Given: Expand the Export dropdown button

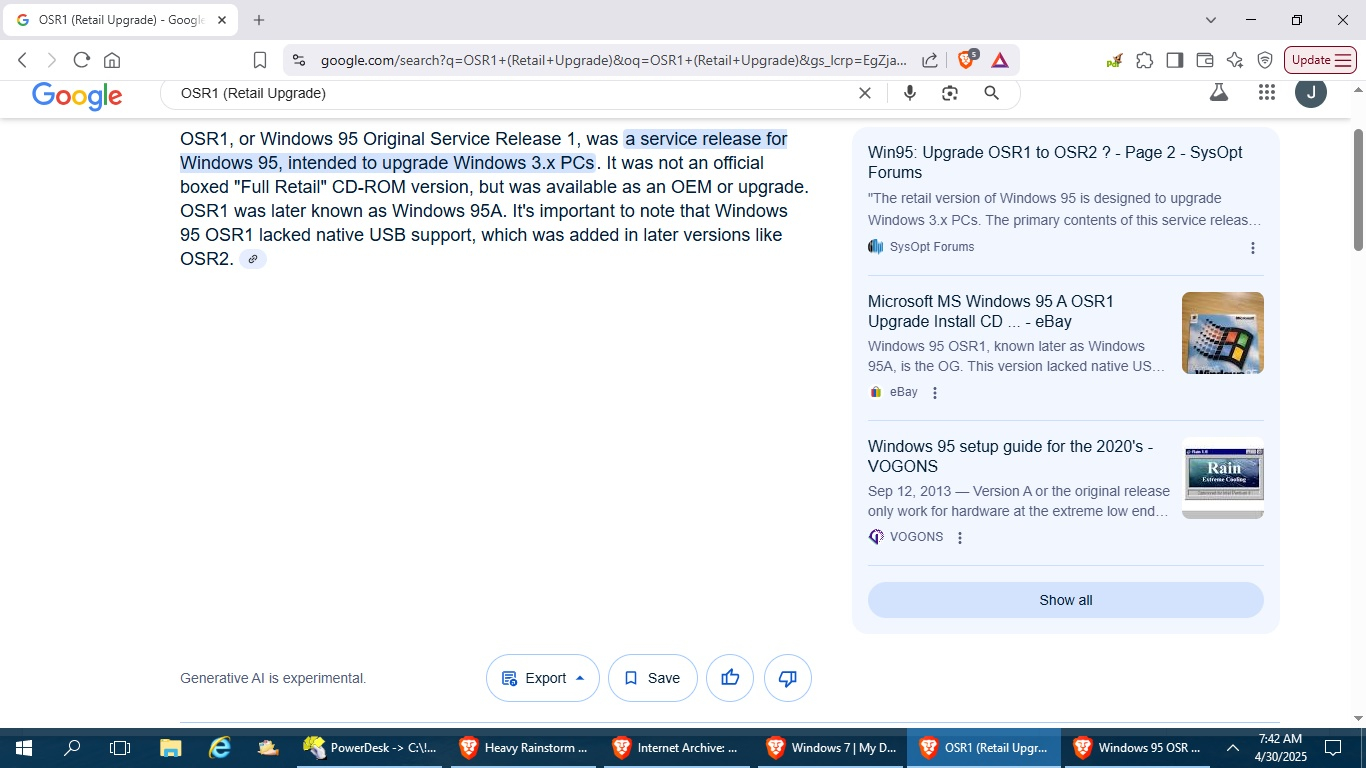Looking at the screenshot, I should pyautogui.click(x=543, y=678).
